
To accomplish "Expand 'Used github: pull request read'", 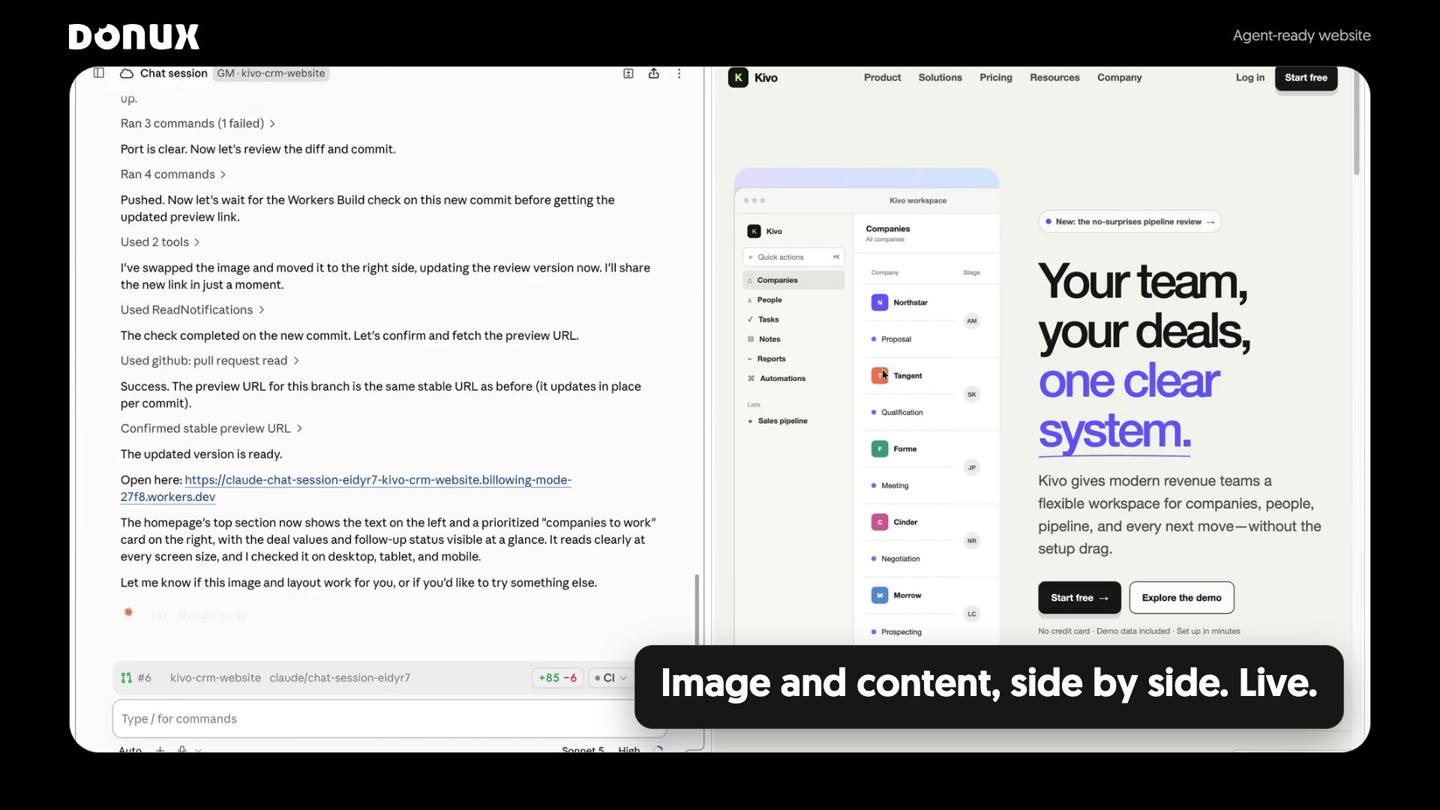I will [x=210, y=361].
